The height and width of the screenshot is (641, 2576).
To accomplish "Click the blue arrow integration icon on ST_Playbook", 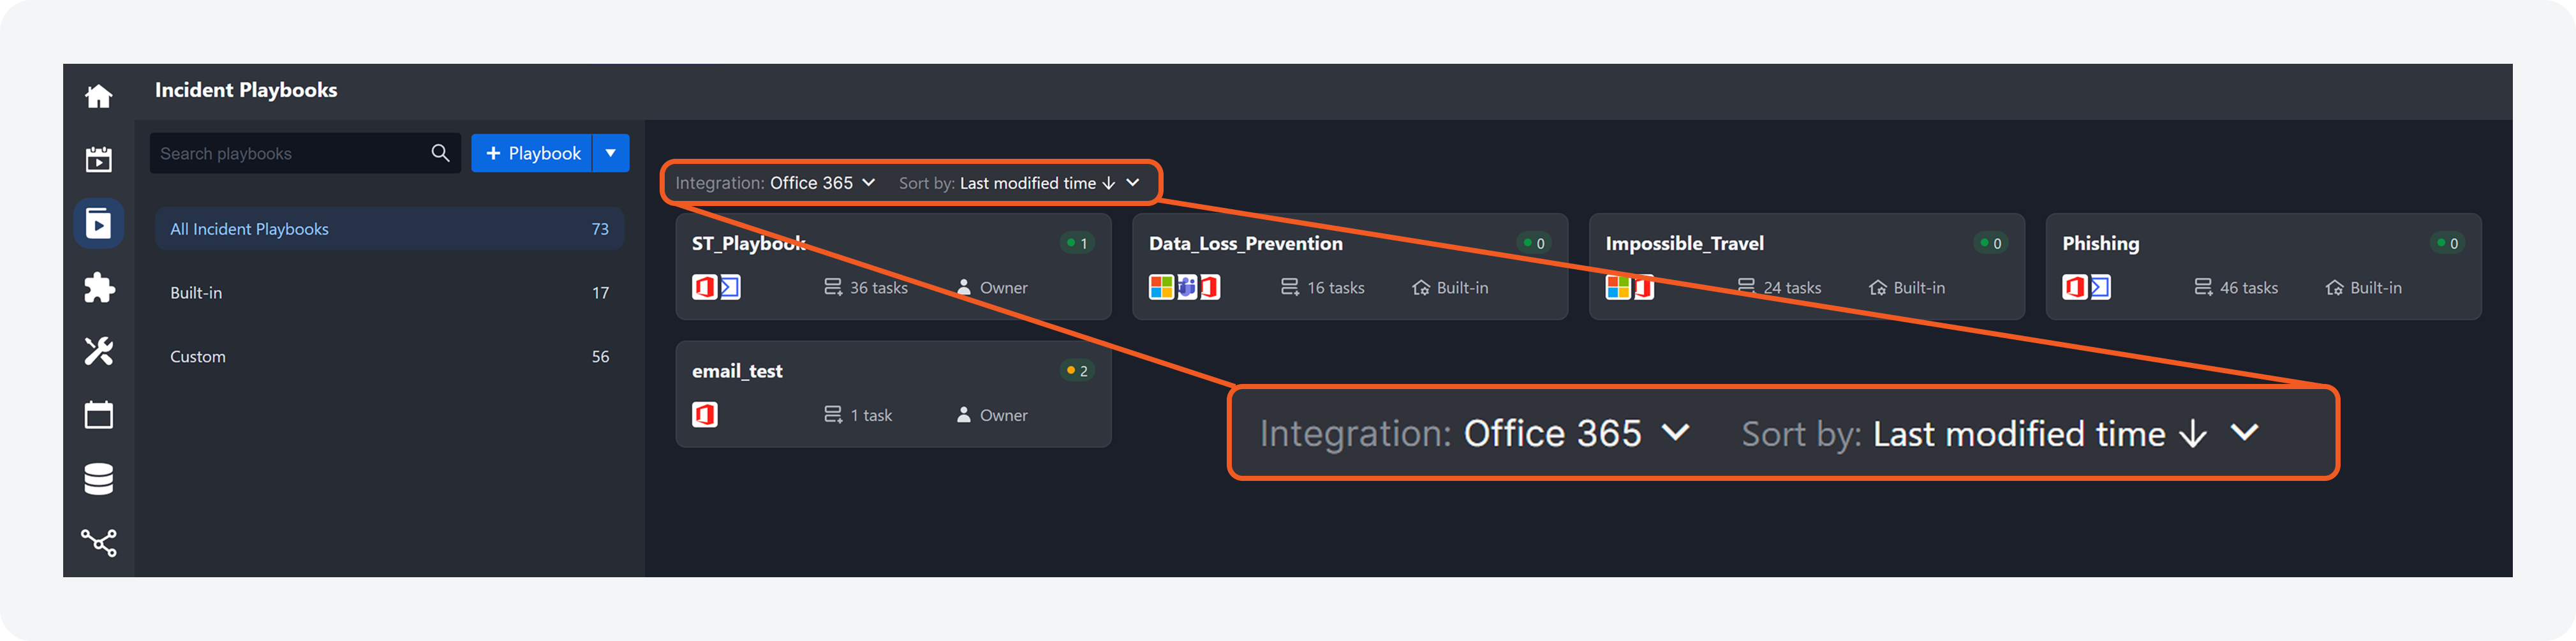I will 730,288.
